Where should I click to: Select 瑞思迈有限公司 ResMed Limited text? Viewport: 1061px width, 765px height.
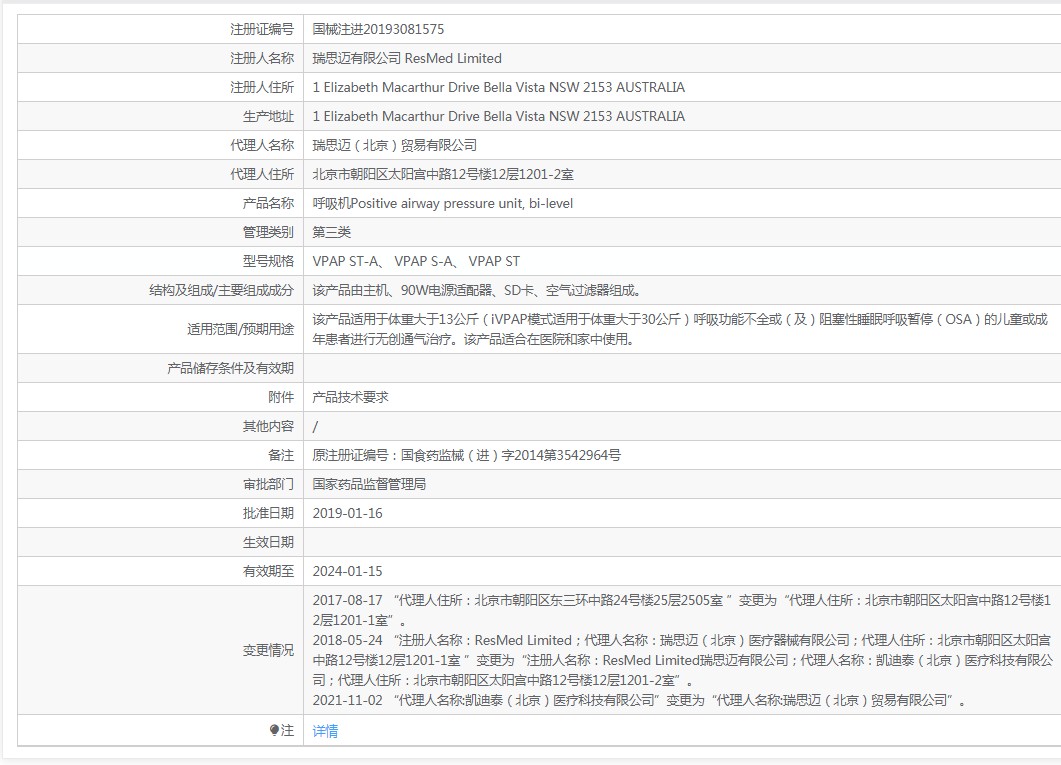coord(407,58)
